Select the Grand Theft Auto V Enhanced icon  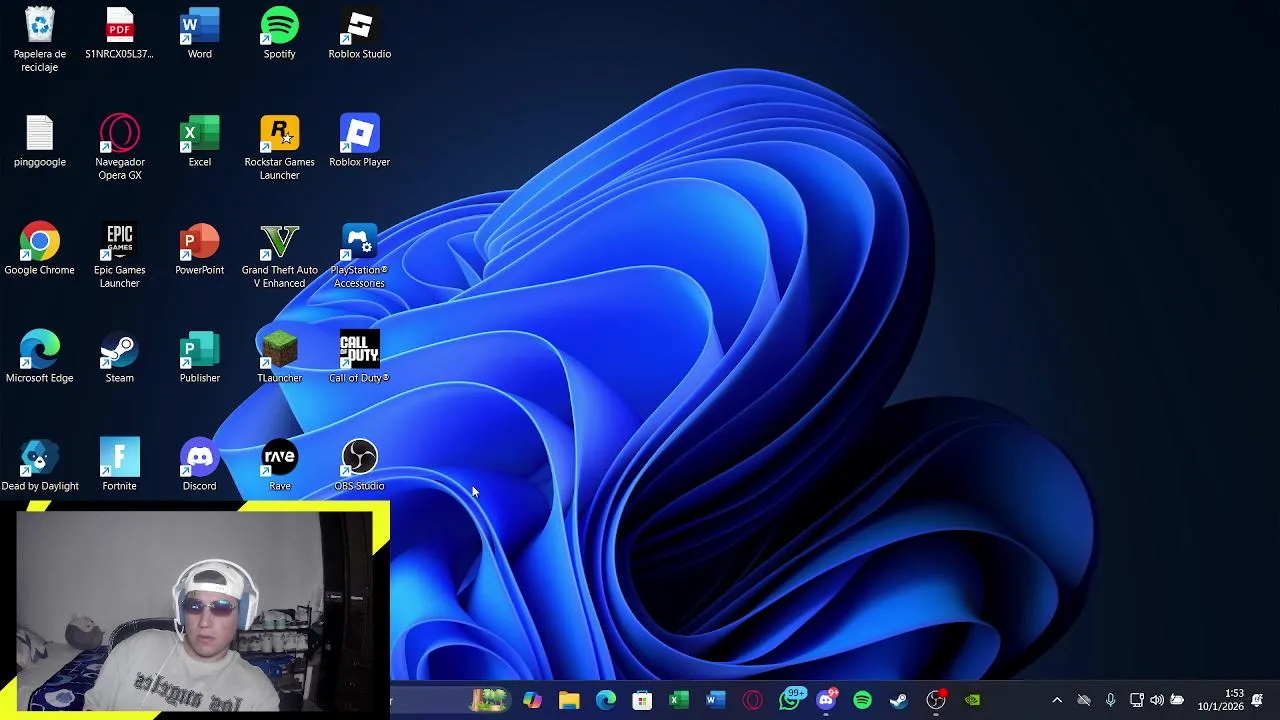pyautogui.click(x=279, y=255)
